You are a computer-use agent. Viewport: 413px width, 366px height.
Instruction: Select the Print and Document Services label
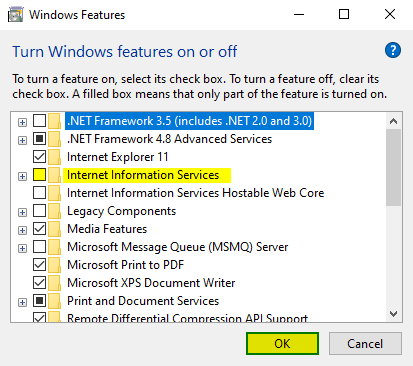point(143,301)
